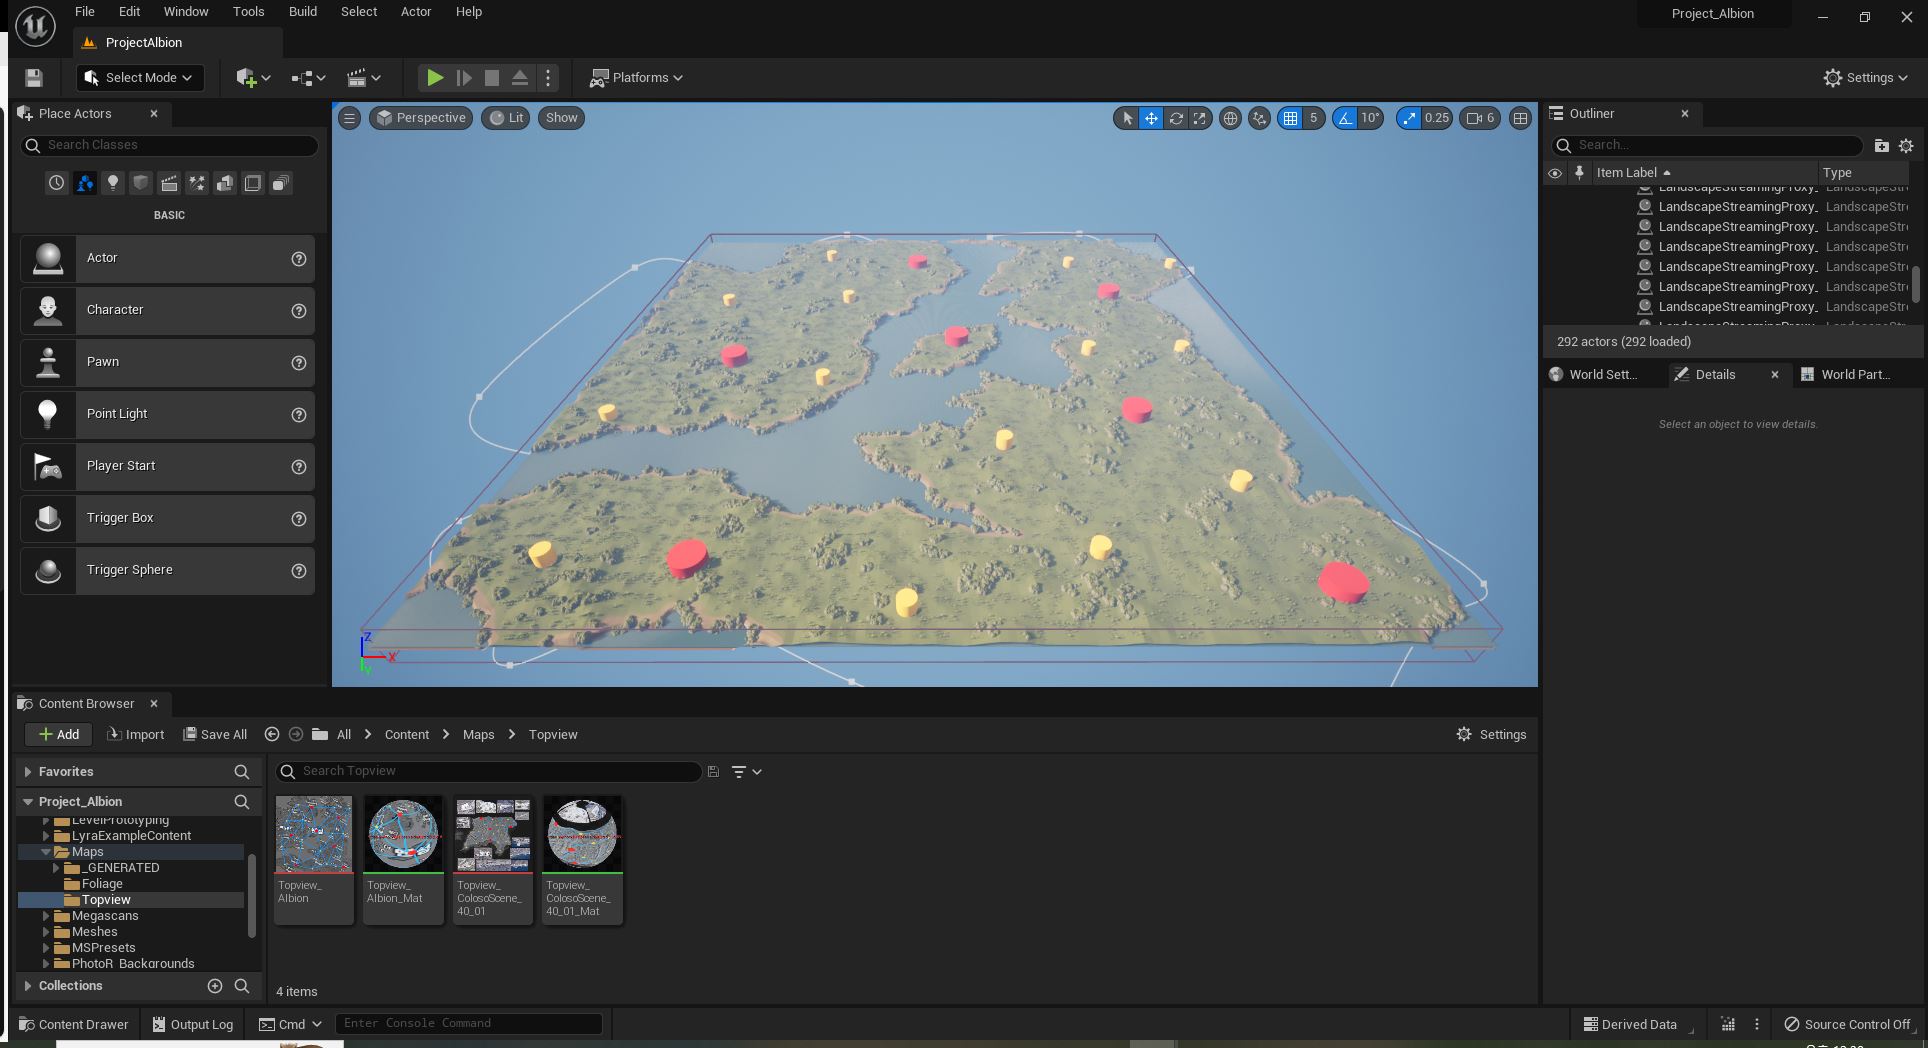The width and height of the screenshot is (1928, 1048).
Task: Click the viewport hamburger options menu
Action: coord(349,118)
